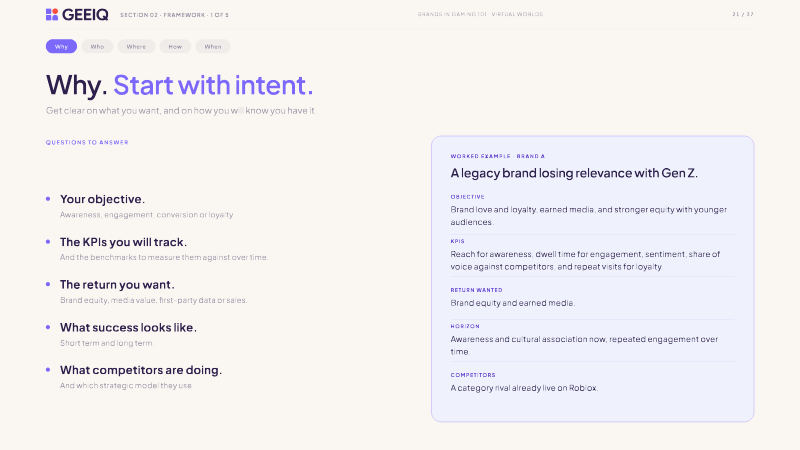Screen dimensions: 800x450
Task: Click the legacy brand losing relevance headline
Action: coord(574,173)
